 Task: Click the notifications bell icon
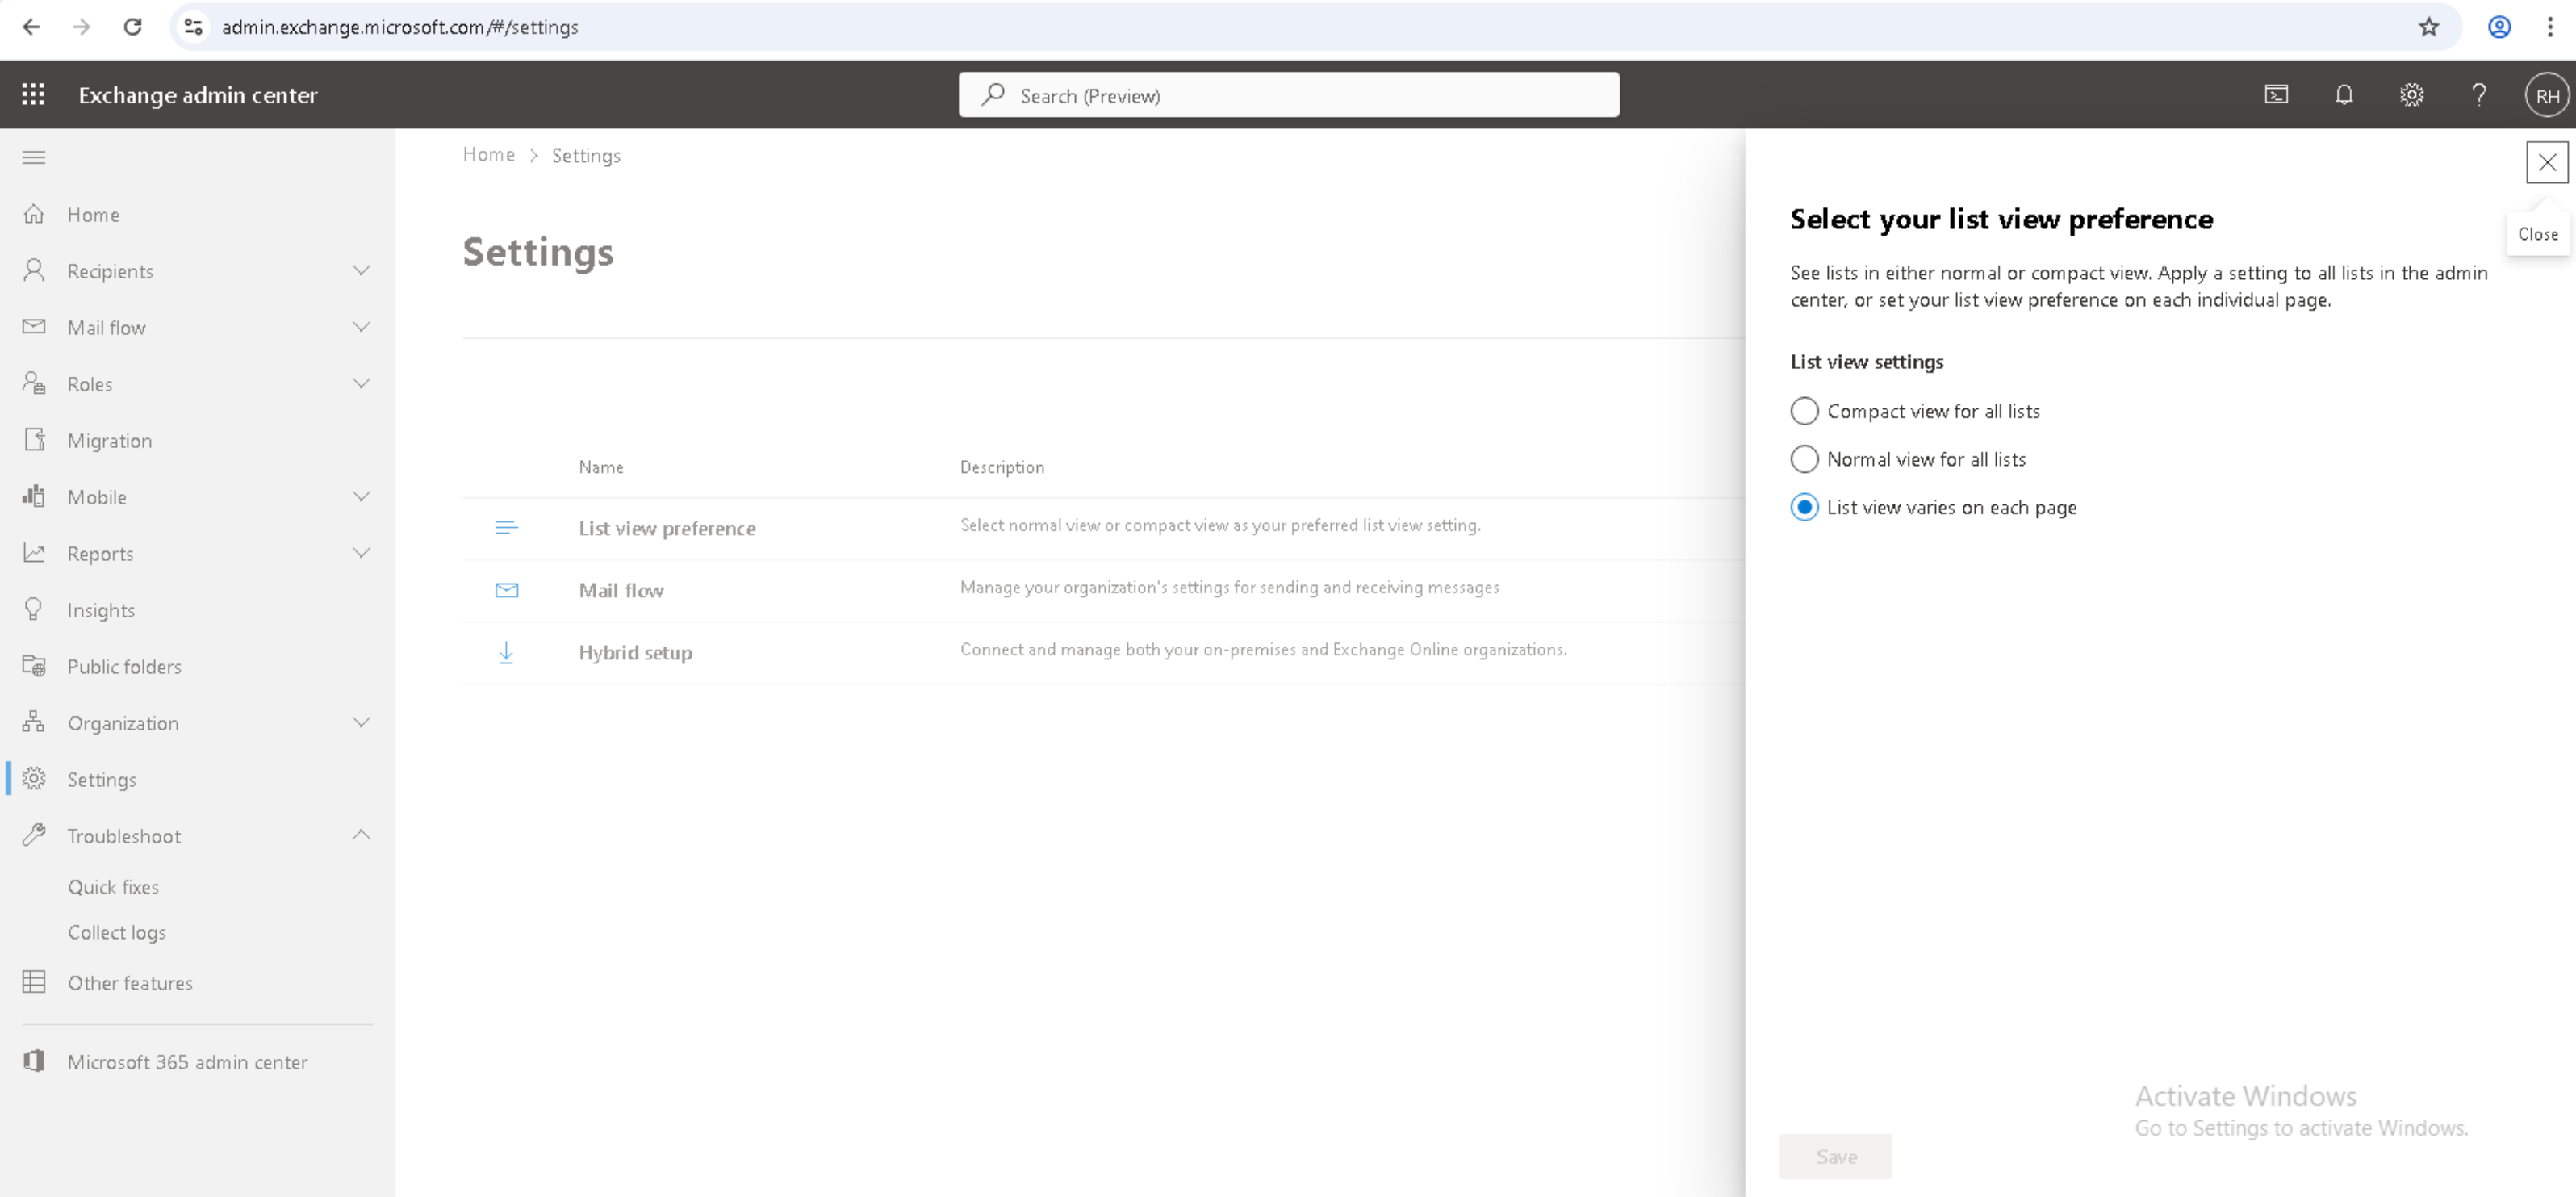tap(2343, 95)
